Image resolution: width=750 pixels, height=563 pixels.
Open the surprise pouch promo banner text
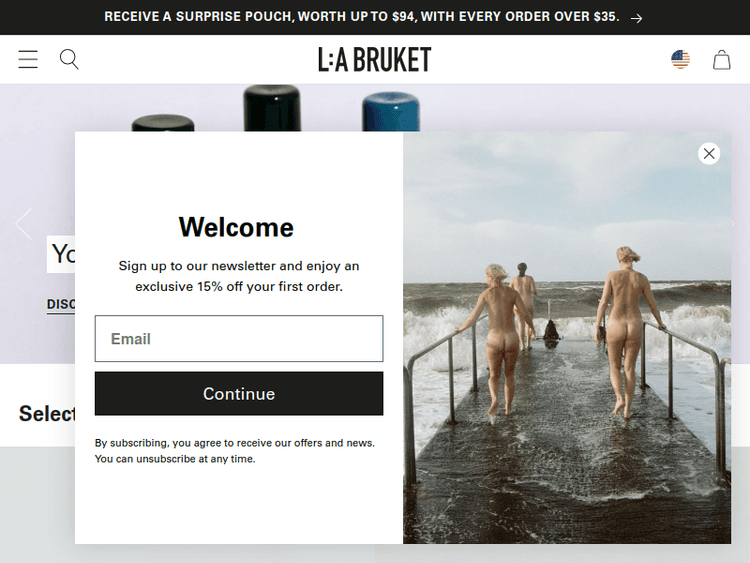tap(362, 17)
